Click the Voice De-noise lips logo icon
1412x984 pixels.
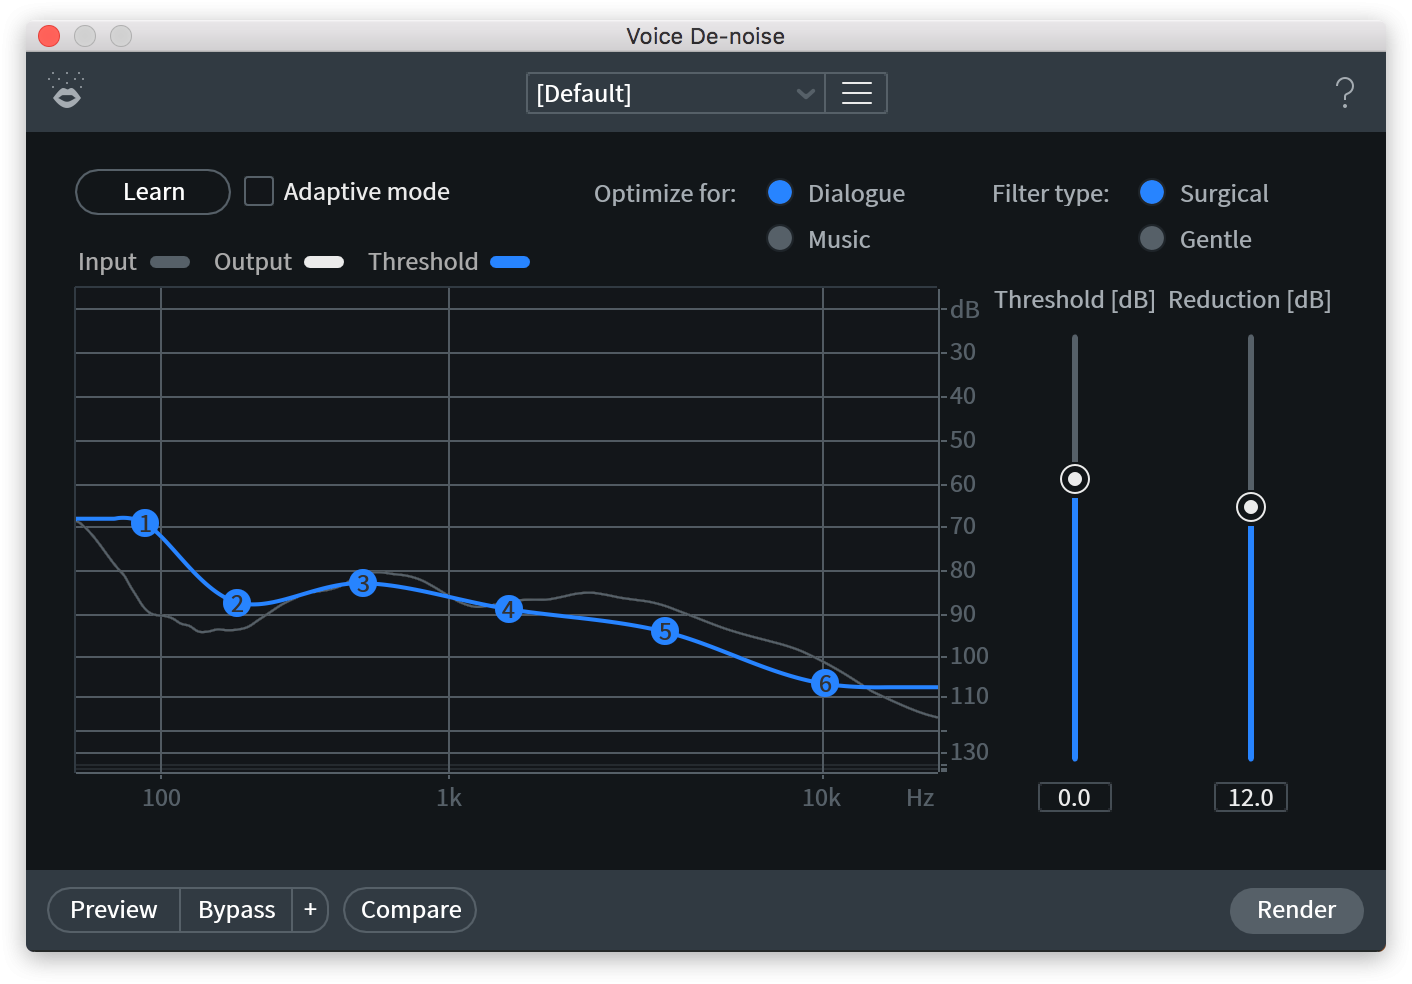[67, 91]
